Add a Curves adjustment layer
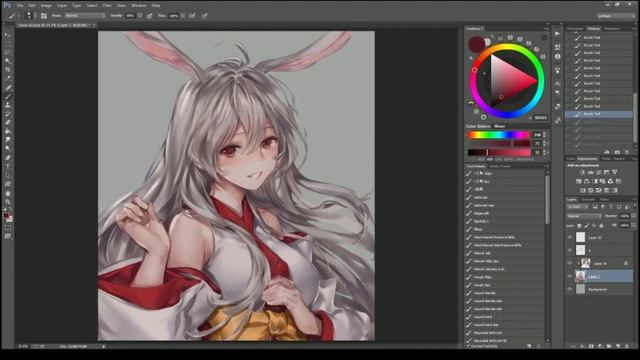This screenshot has width=640, height=360. click(x=598, y=172)
